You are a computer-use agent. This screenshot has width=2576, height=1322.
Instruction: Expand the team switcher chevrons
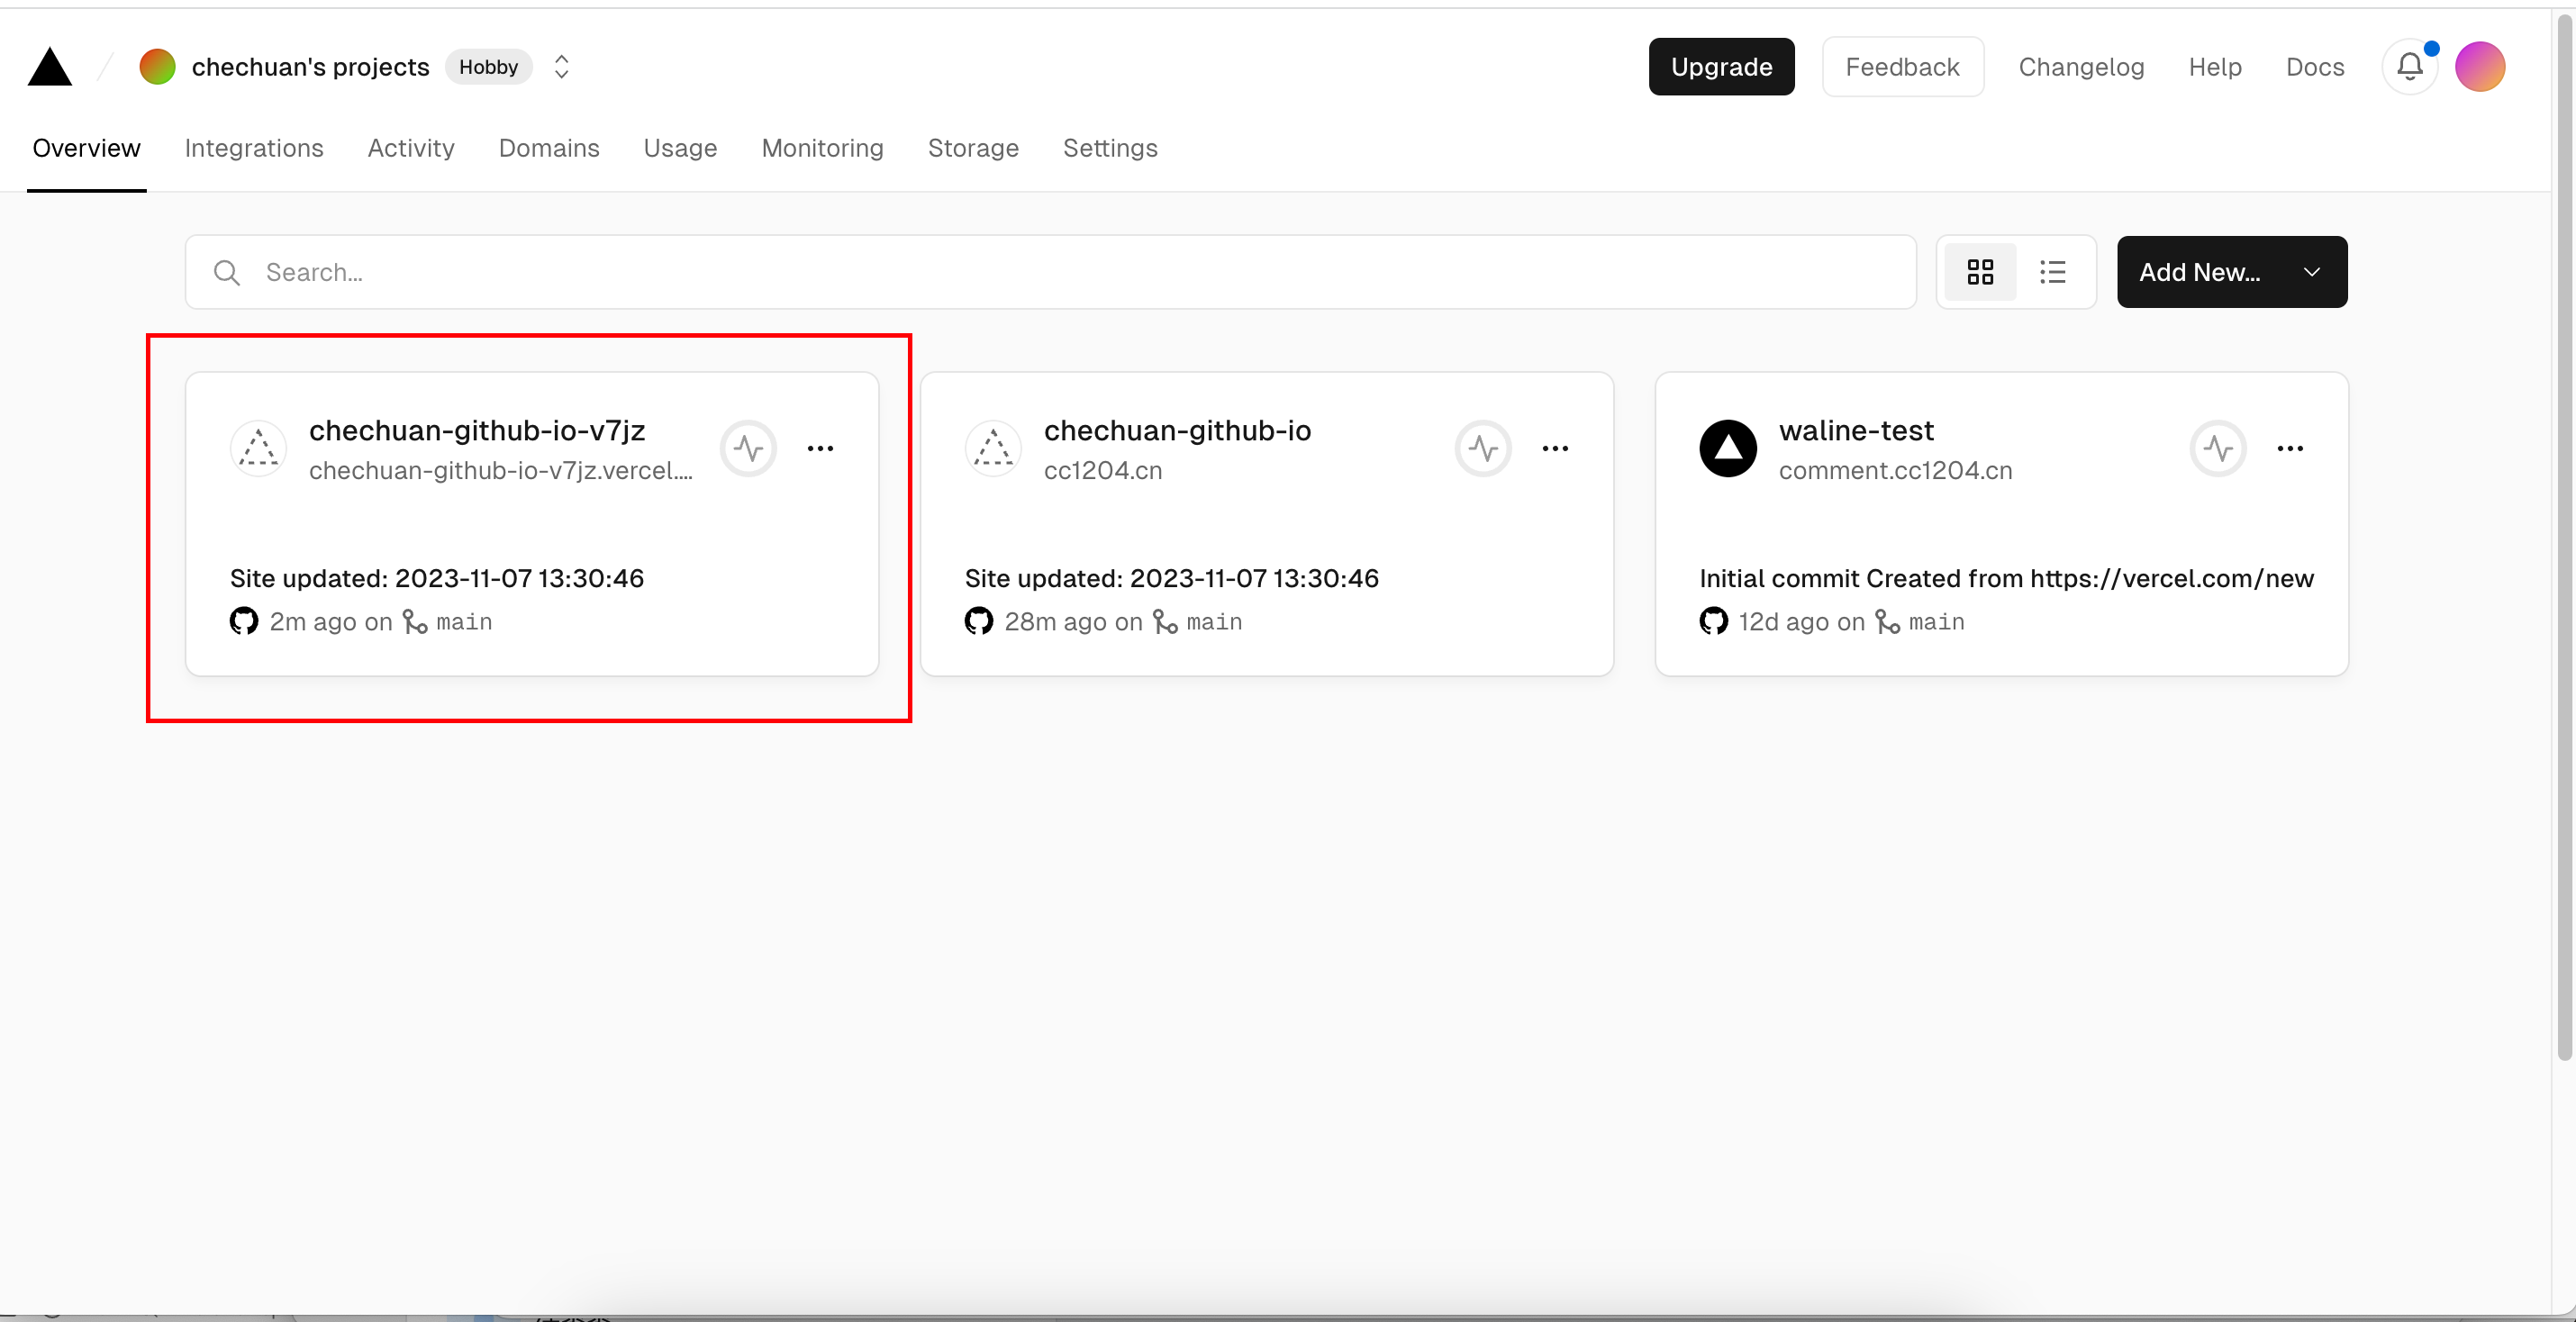click(562, 67)
